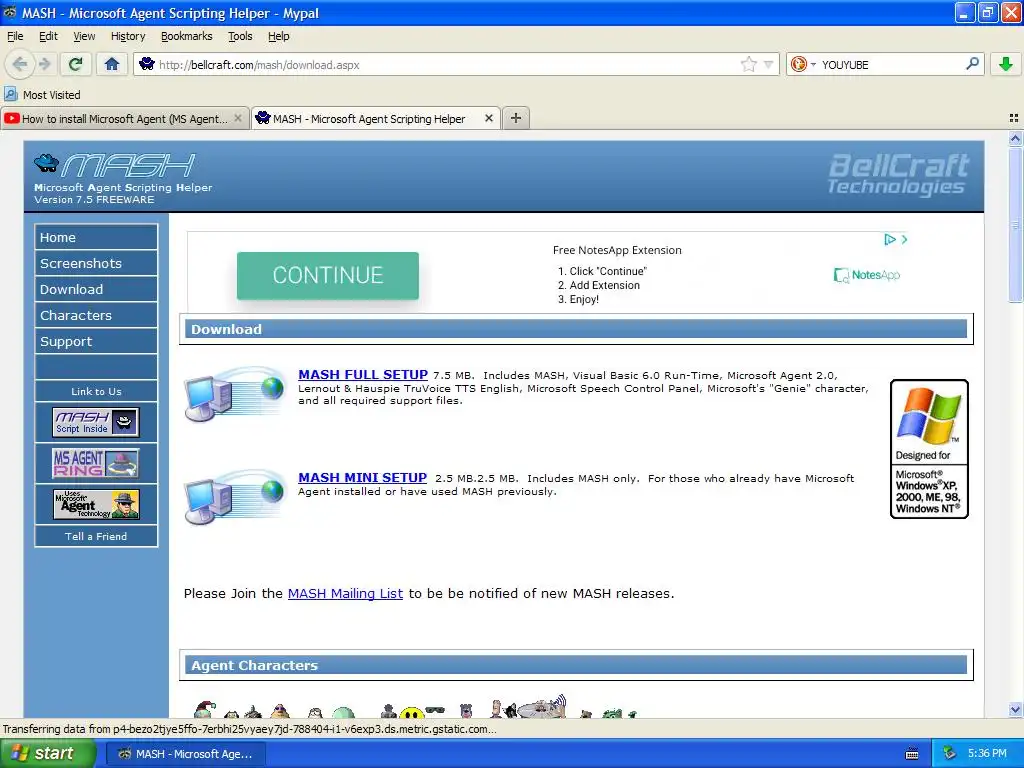Viewport: 1024px width, 768px height.
Task: Click the MS Agent Ring badge
Action: pyautogui.click(x=95, y=463)
